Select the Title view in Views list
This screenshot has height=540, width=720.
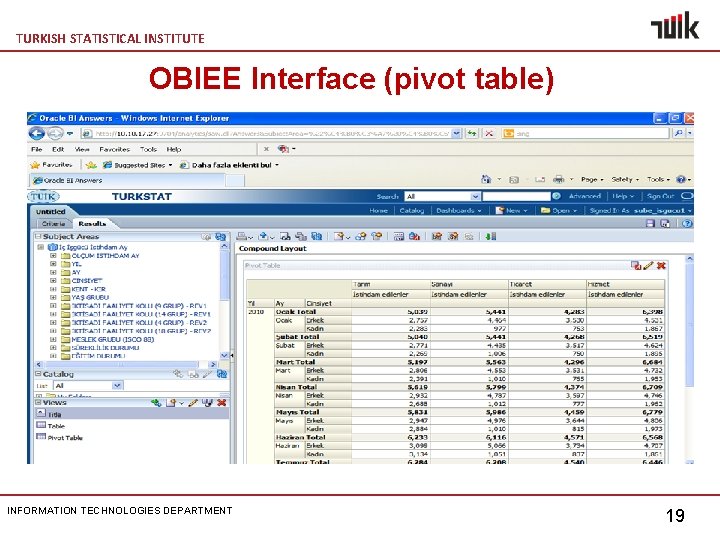tap(132, 414)
